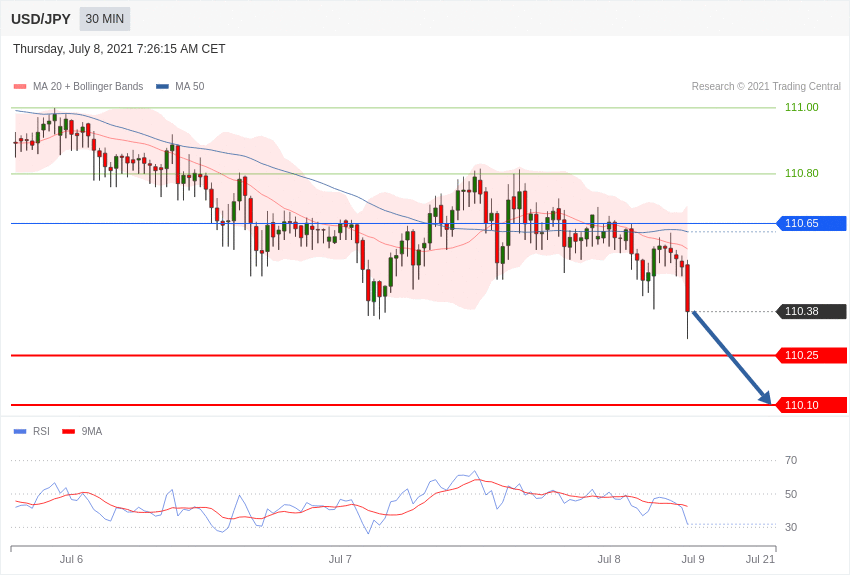The height and width of the screenshot is (576, 850).
Task: Click the MA 20 + Bollinger Bands legend swatch
Action: point(20,87)
